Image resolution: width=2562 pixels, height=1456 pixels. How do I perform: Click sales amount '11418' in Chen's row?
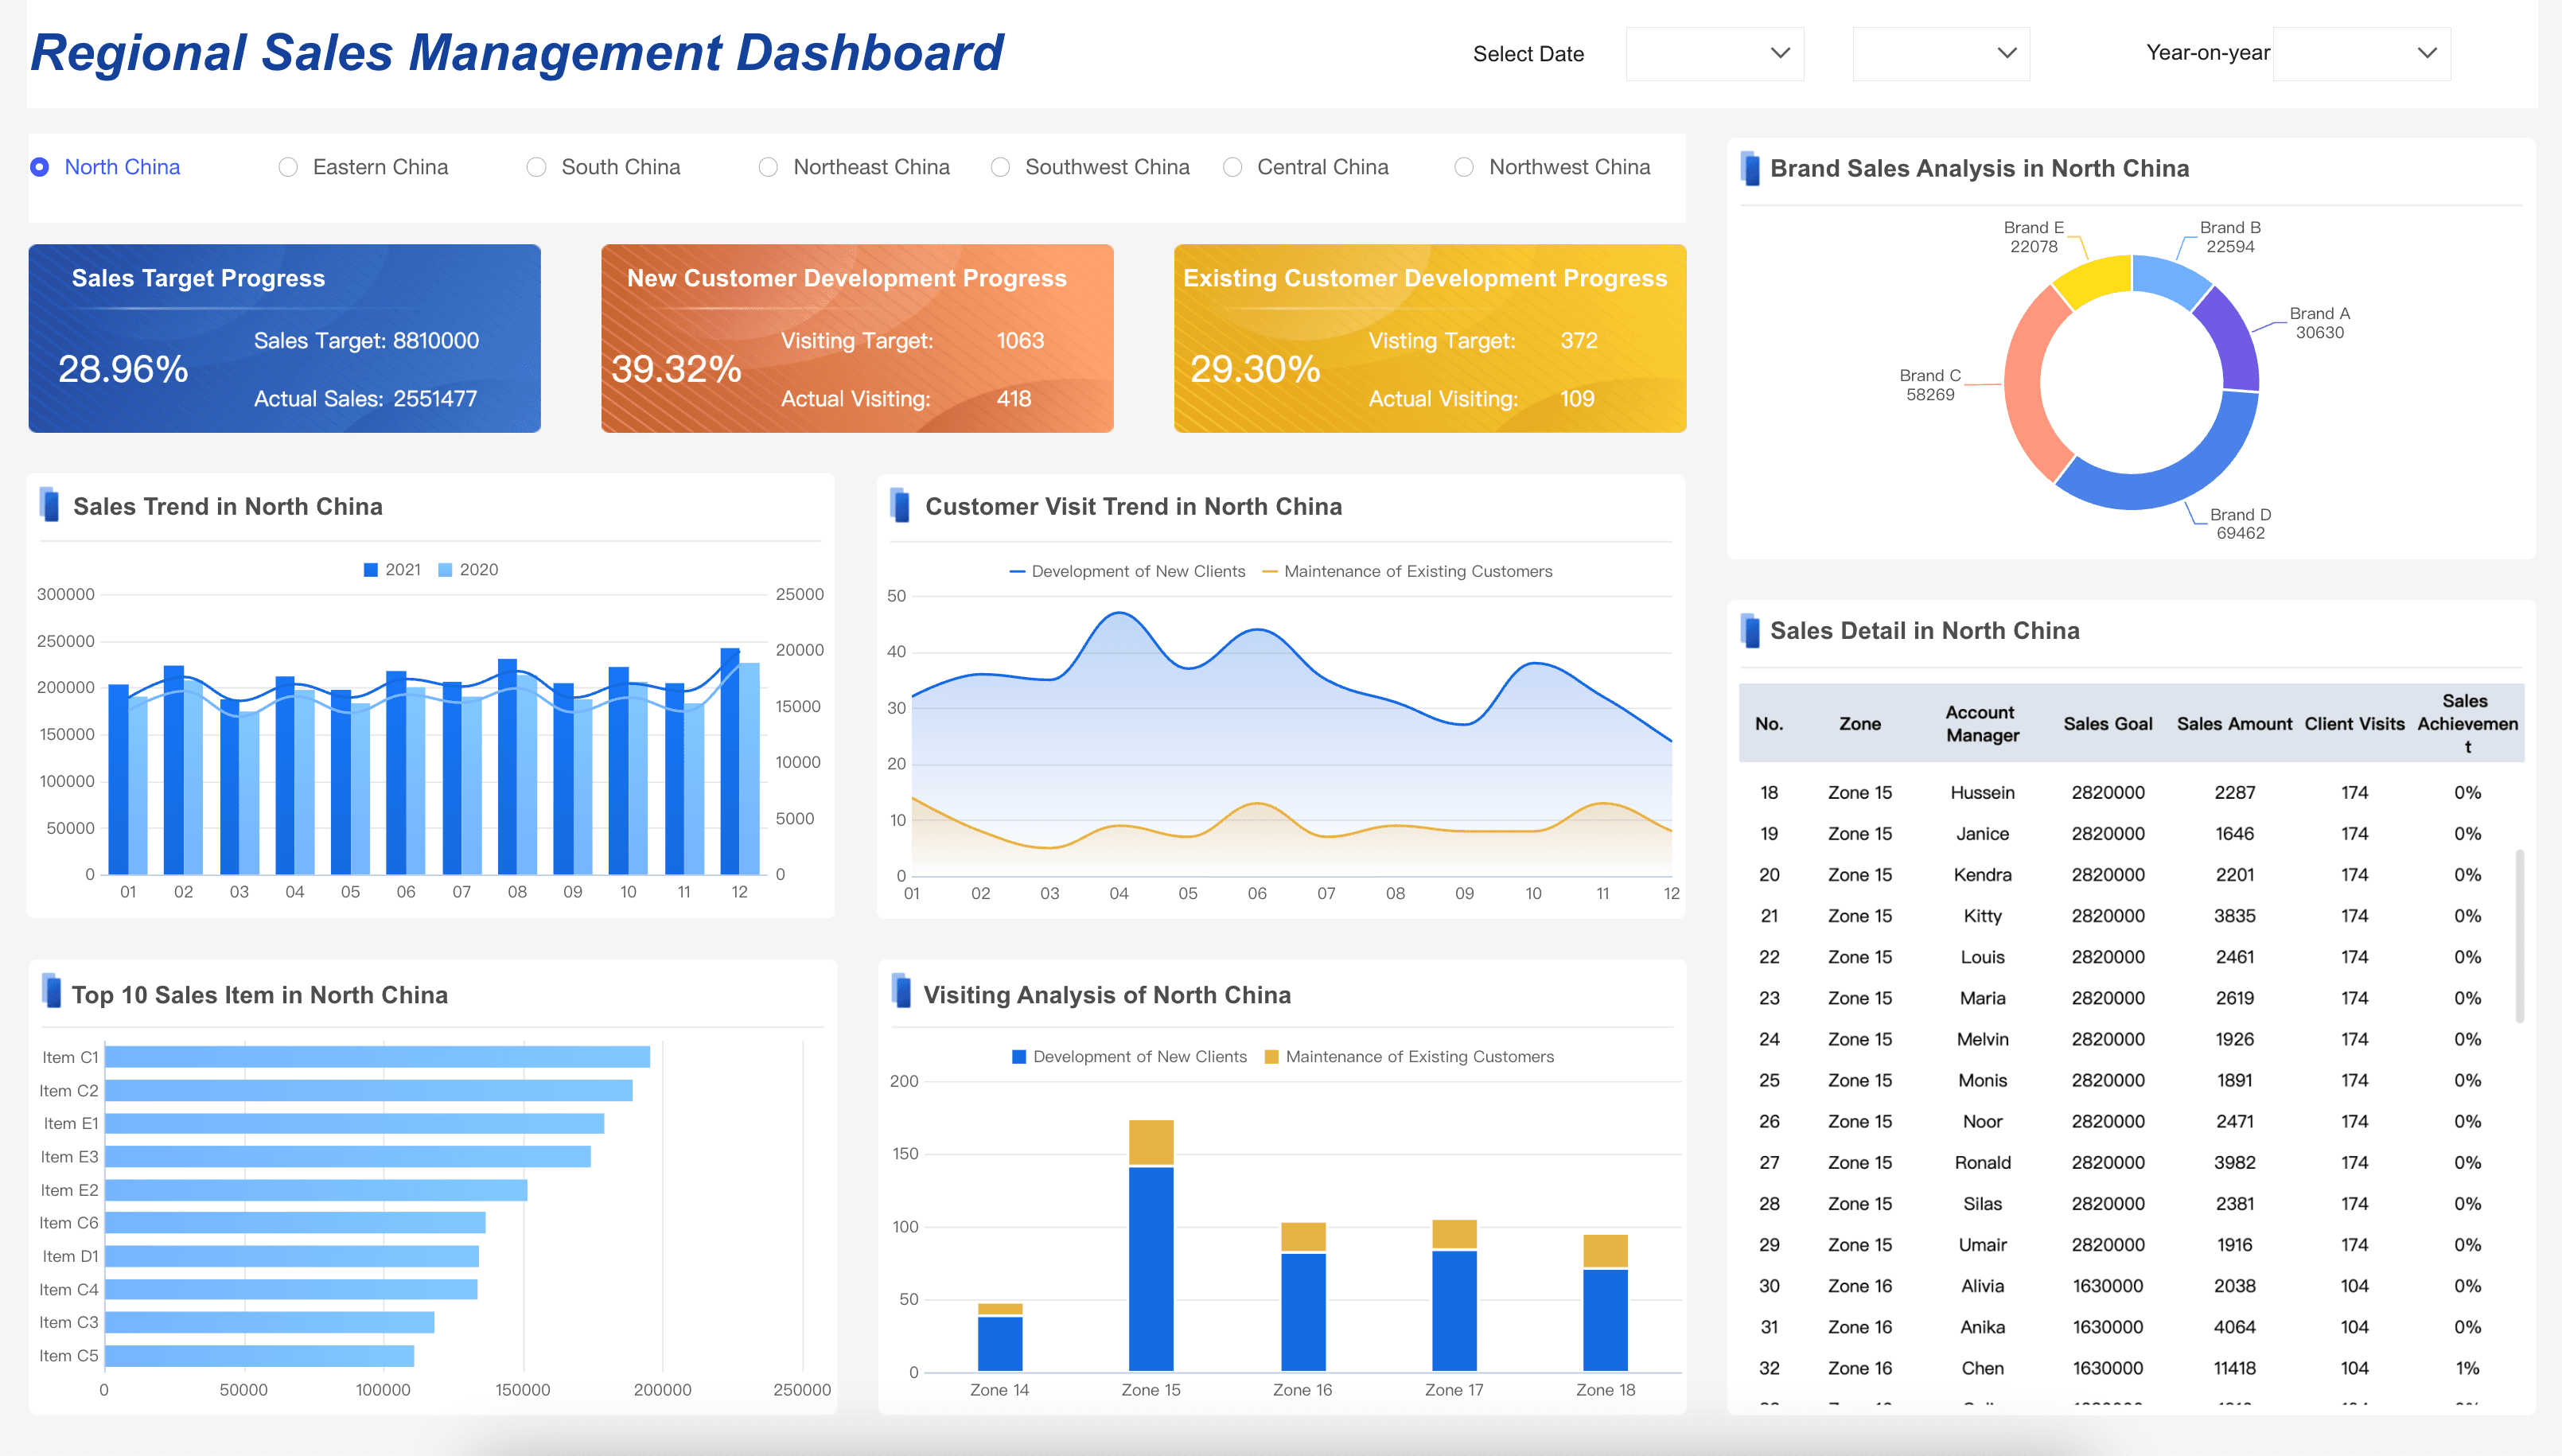pyautogui.click(x=2234, y=1368)
